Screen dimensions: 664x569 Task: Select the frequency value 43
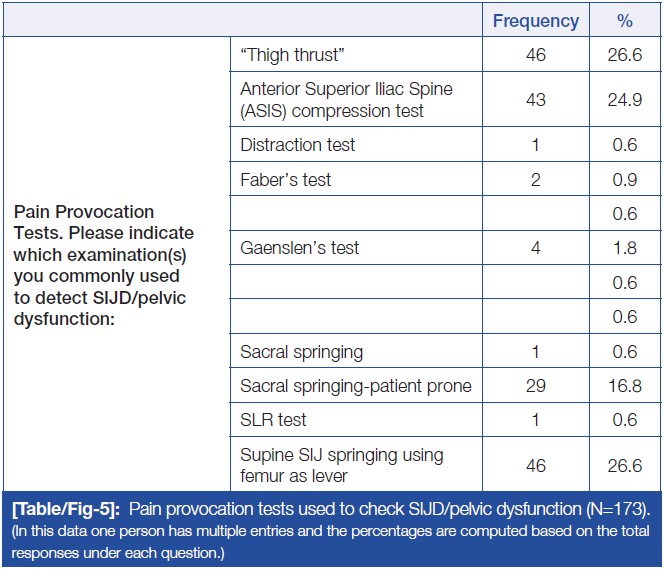535,100
